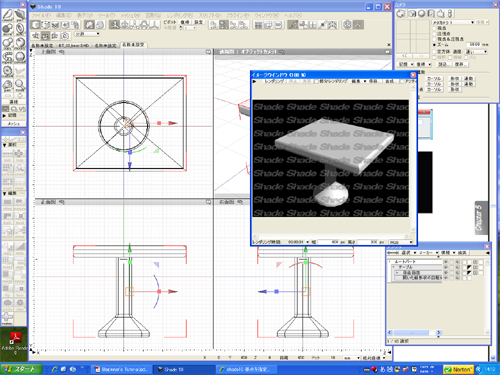Screen dimensions: 500x375
Task: Switch to the .SHD document tab
Action: (73, 45)
